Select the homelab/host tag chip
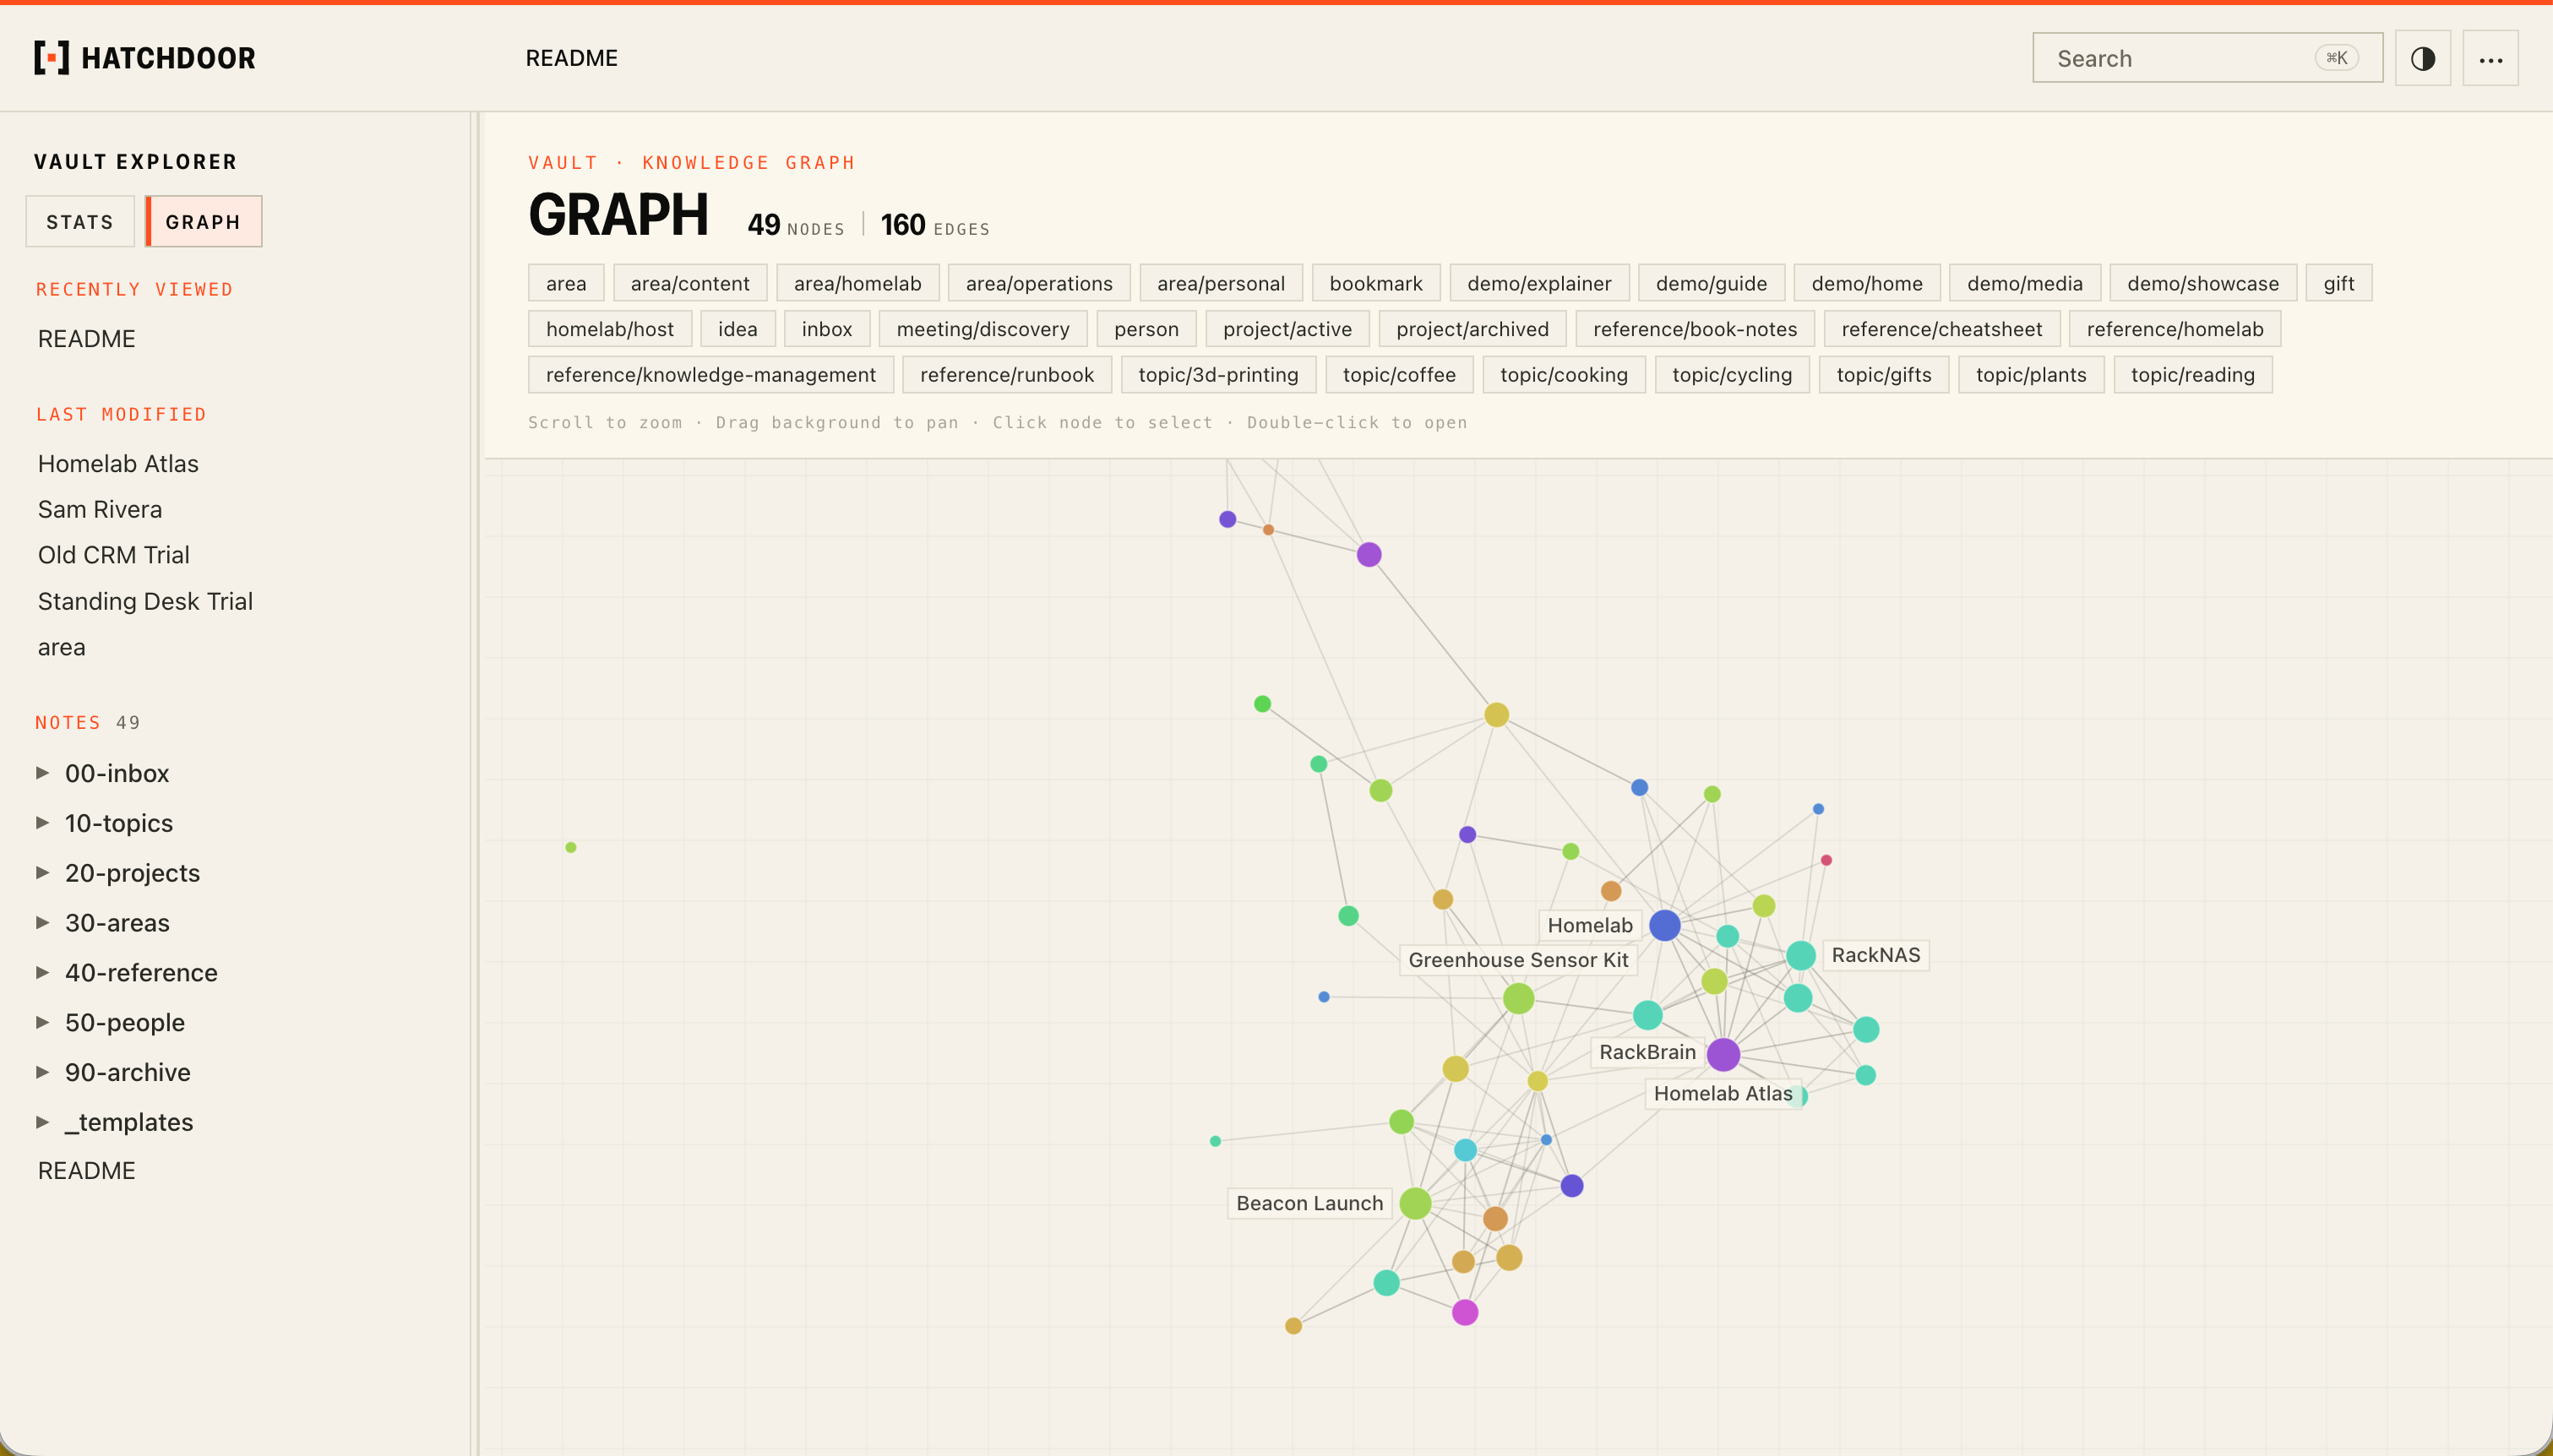The image size is (2553, 1456). 610,329
